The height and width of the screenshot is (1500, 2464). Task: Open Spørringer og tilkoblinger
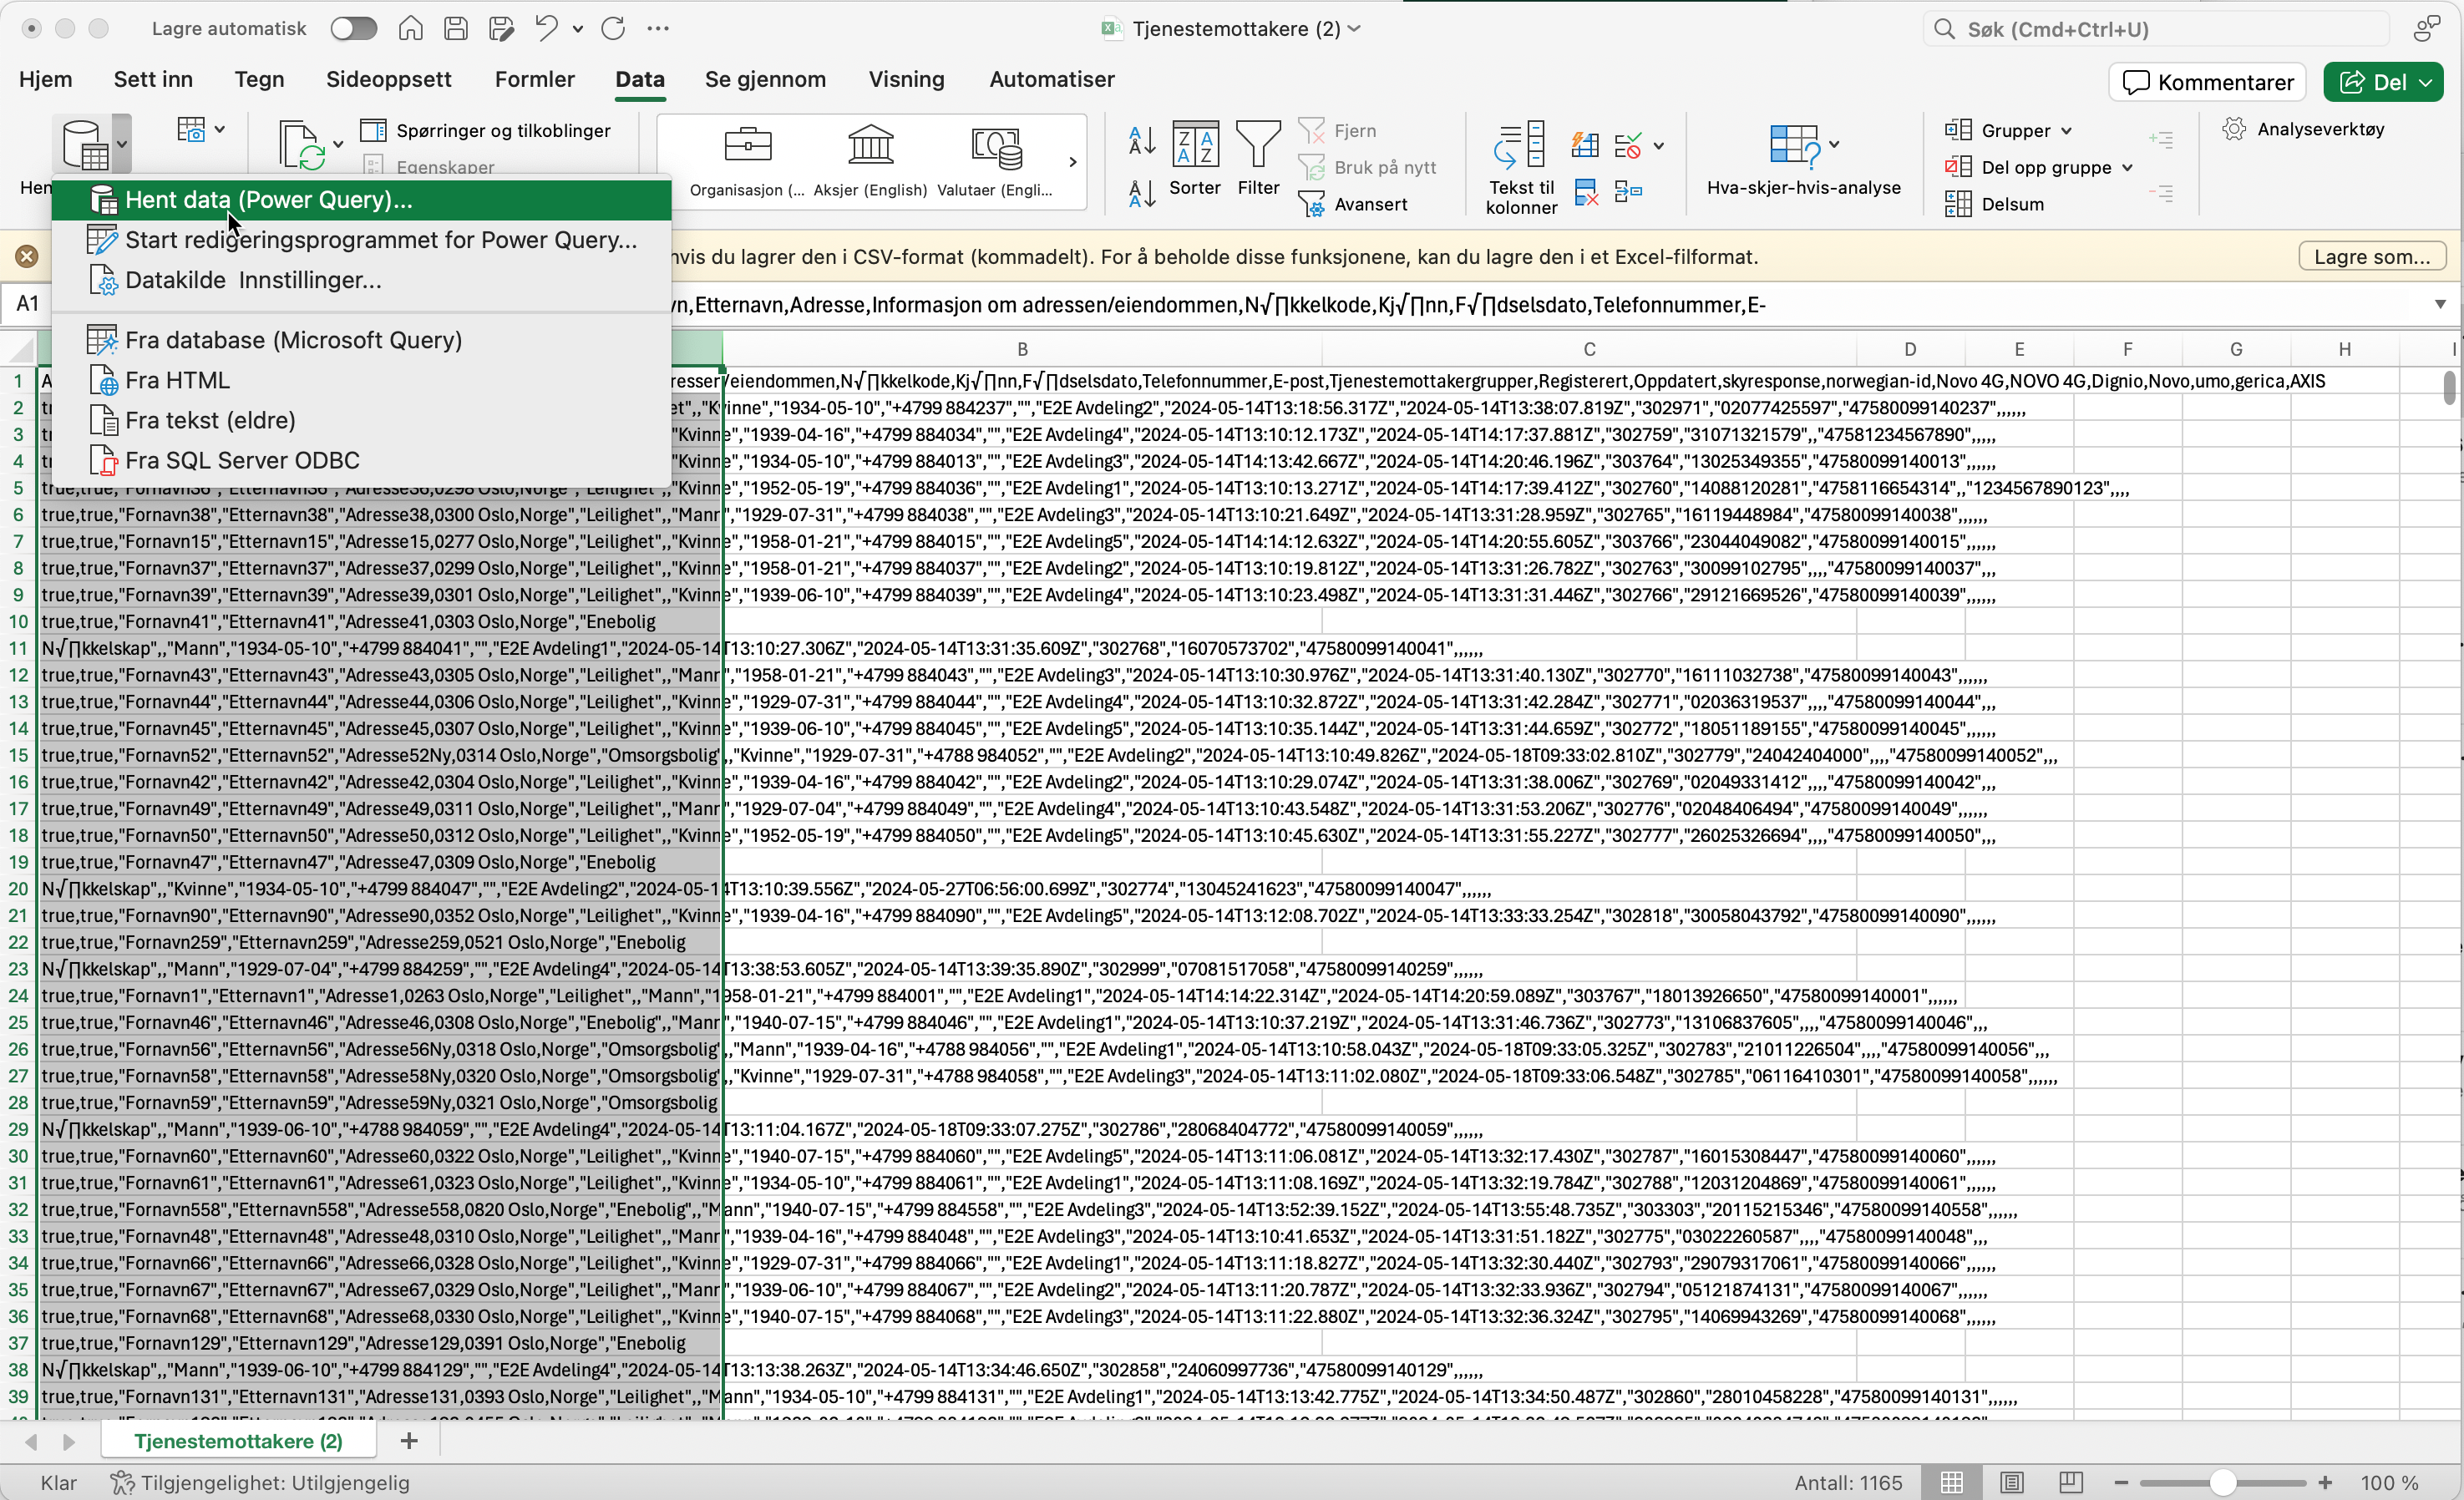tap(485, 130)
